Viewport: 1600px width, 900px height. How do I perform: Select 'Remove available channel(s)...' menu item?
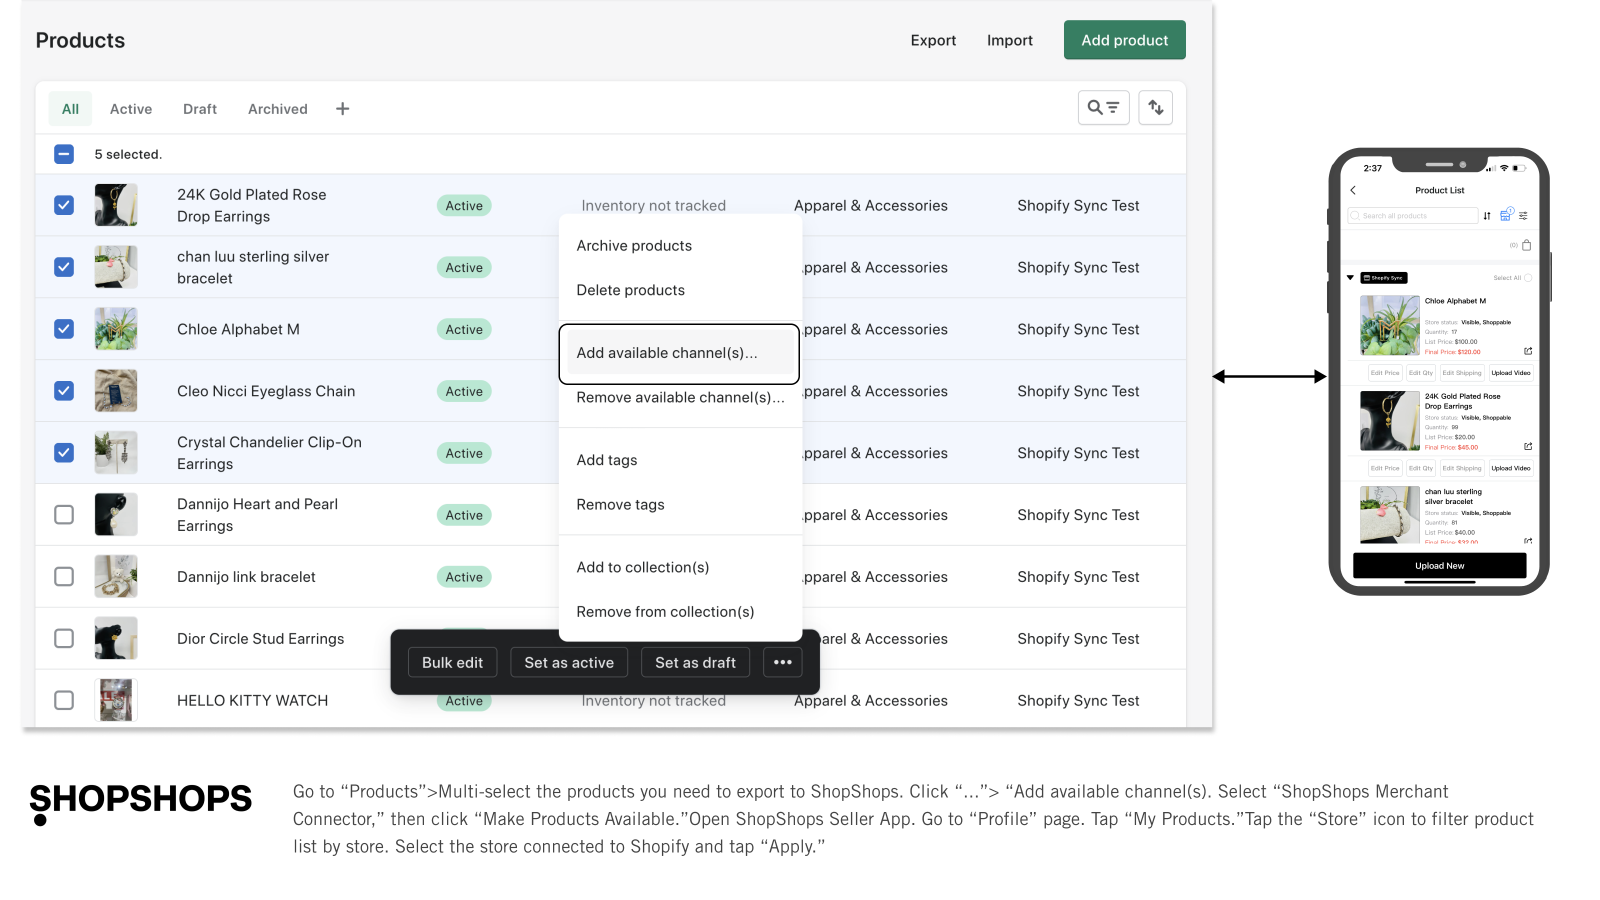pos(680,397)
